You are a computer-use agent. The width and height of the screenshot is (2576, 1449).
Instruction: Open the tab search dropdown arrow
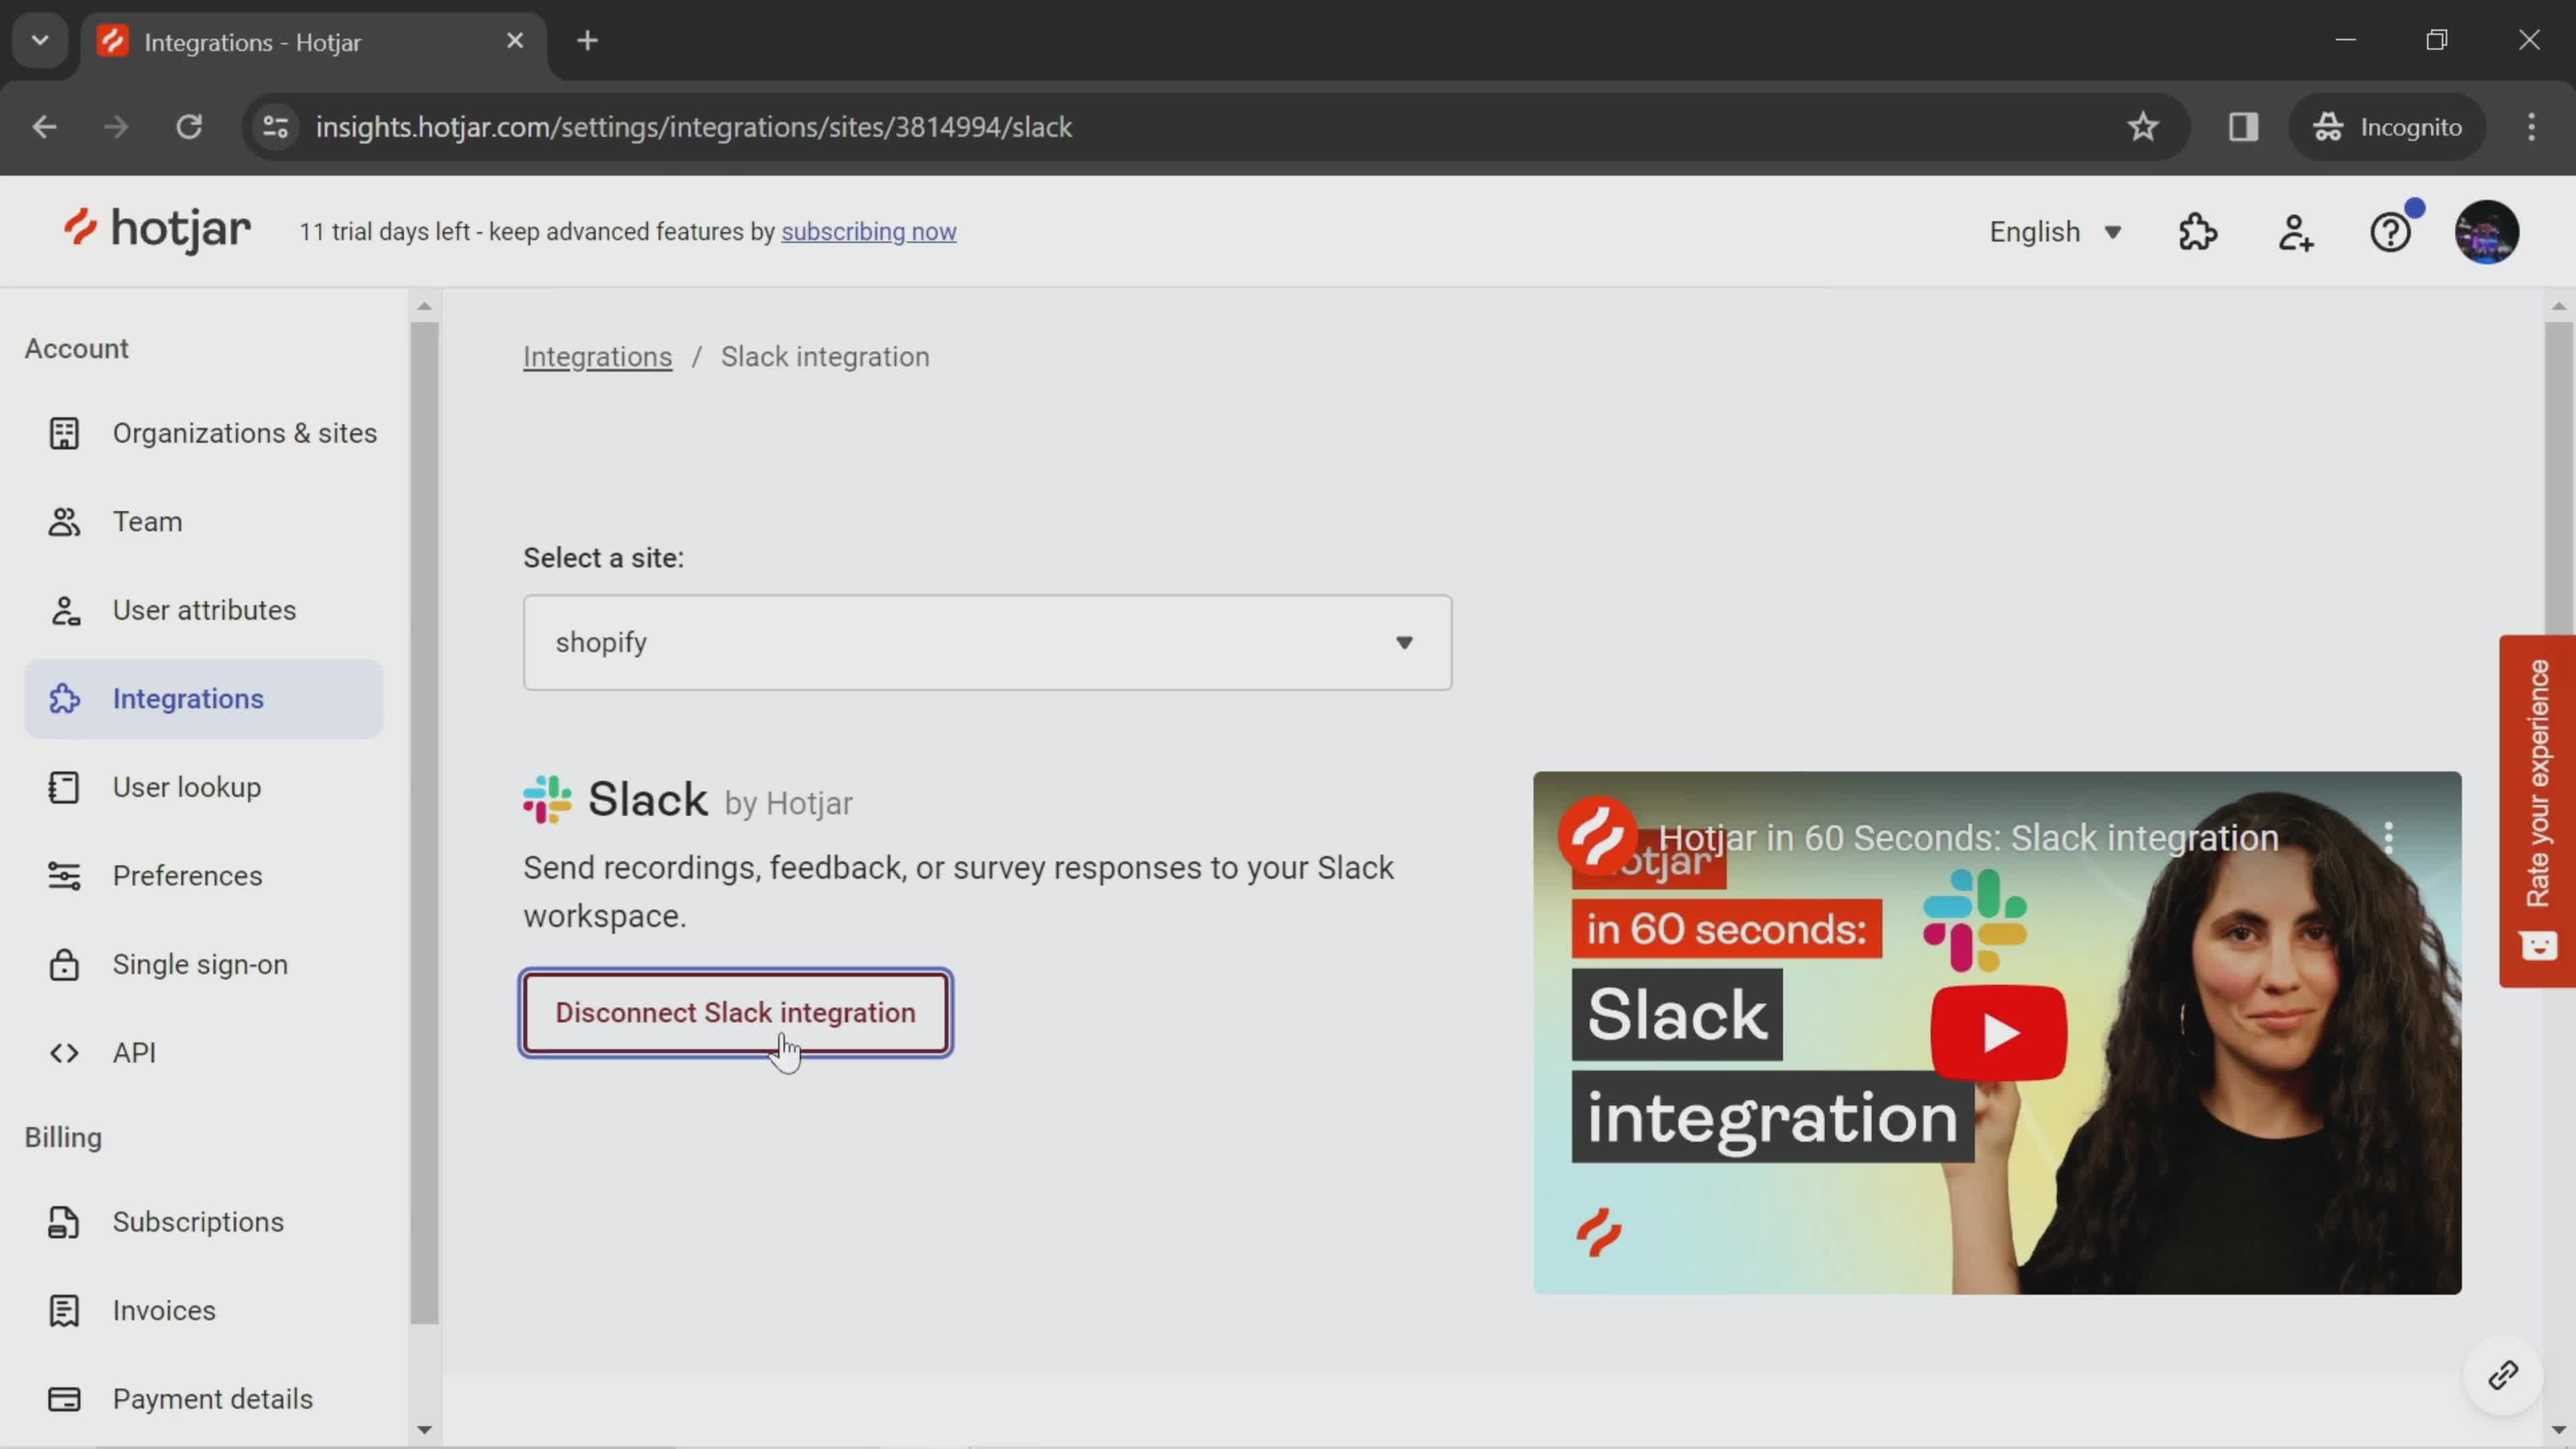pyautogui.click(x=40, y=41)
